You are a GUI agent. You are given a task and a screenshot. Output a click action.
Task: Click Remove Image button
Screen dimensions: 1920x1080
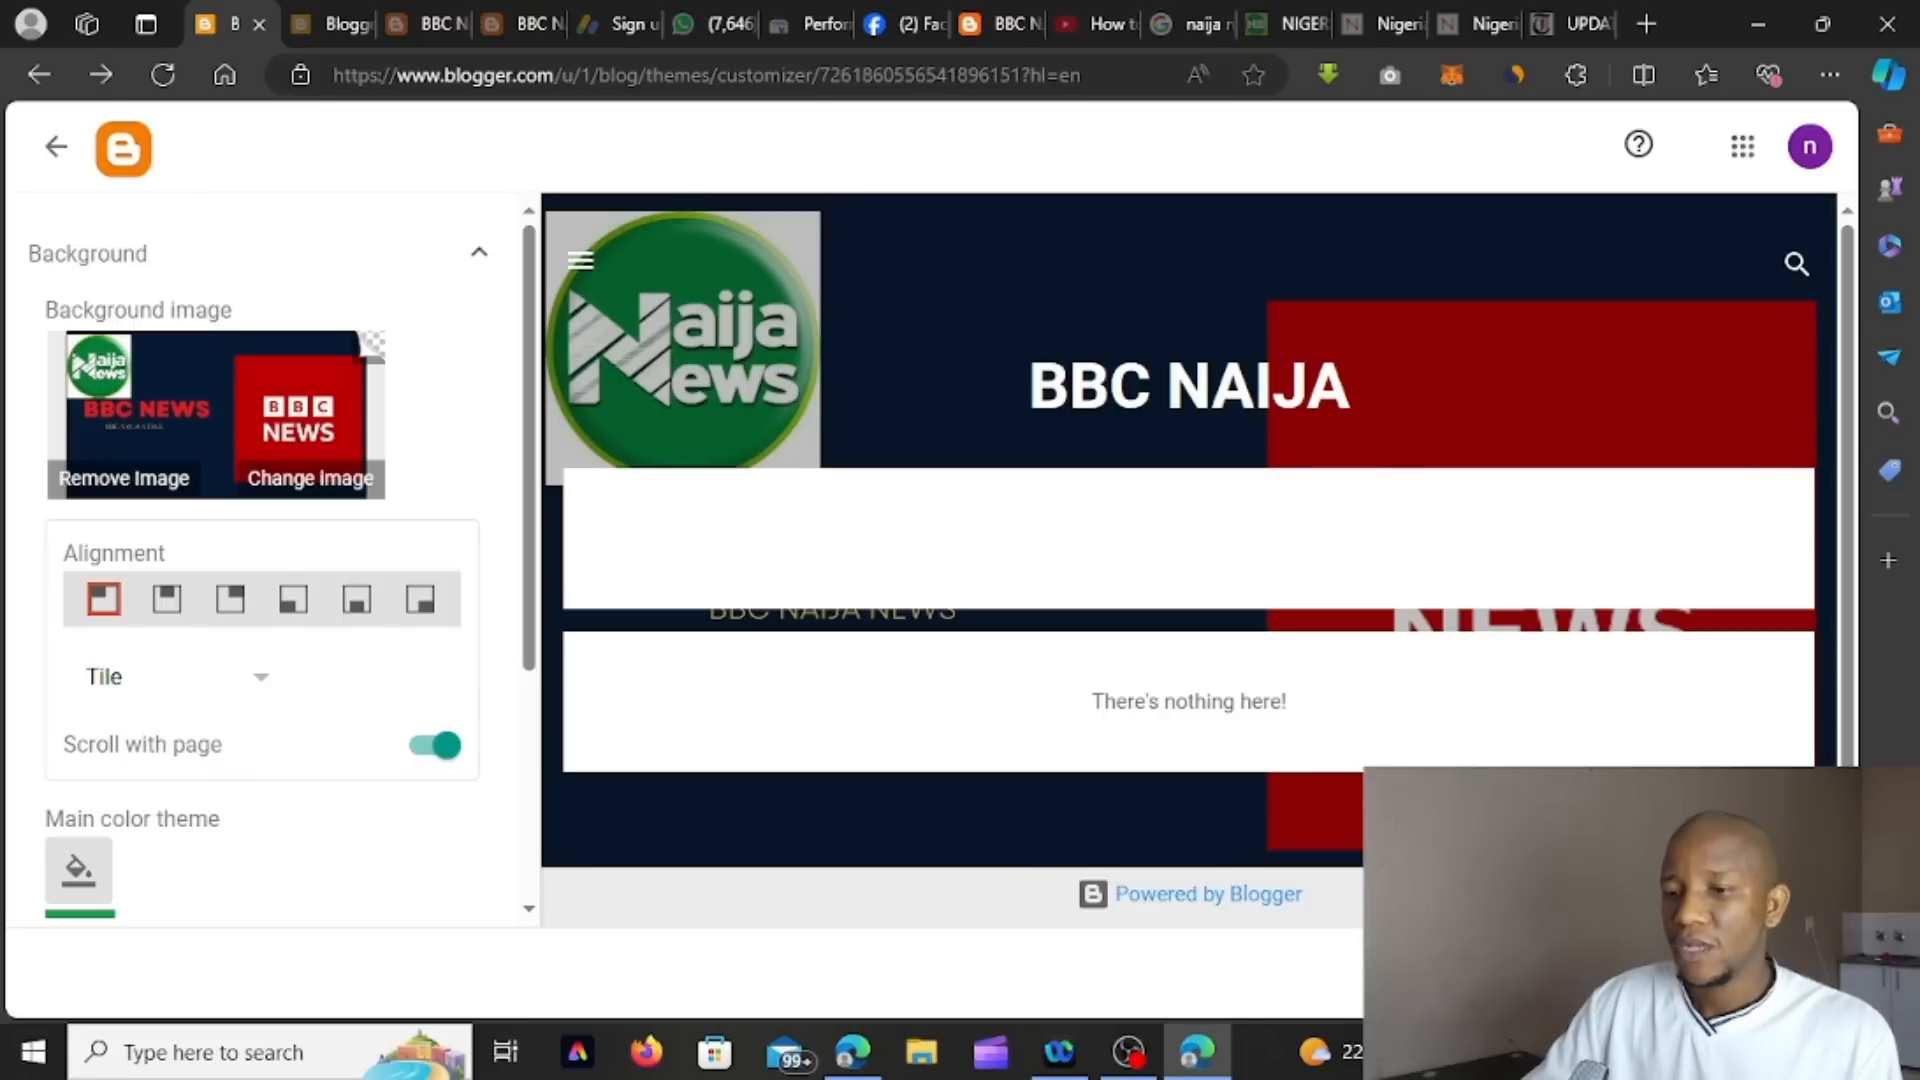(124, 478)
